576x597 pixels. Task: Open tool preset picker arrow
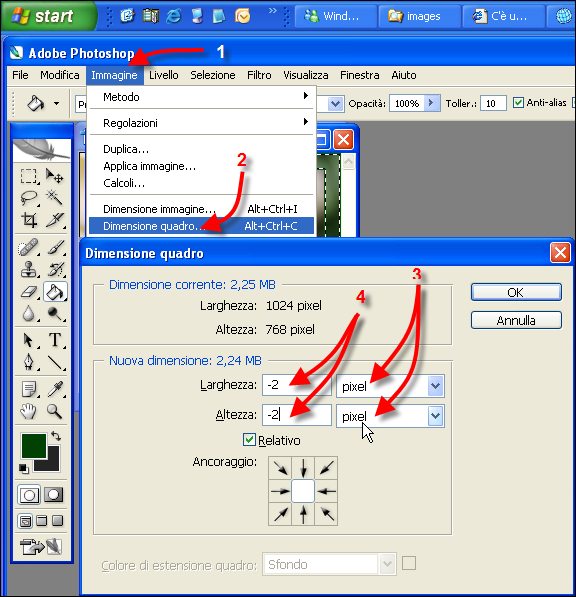56,103
